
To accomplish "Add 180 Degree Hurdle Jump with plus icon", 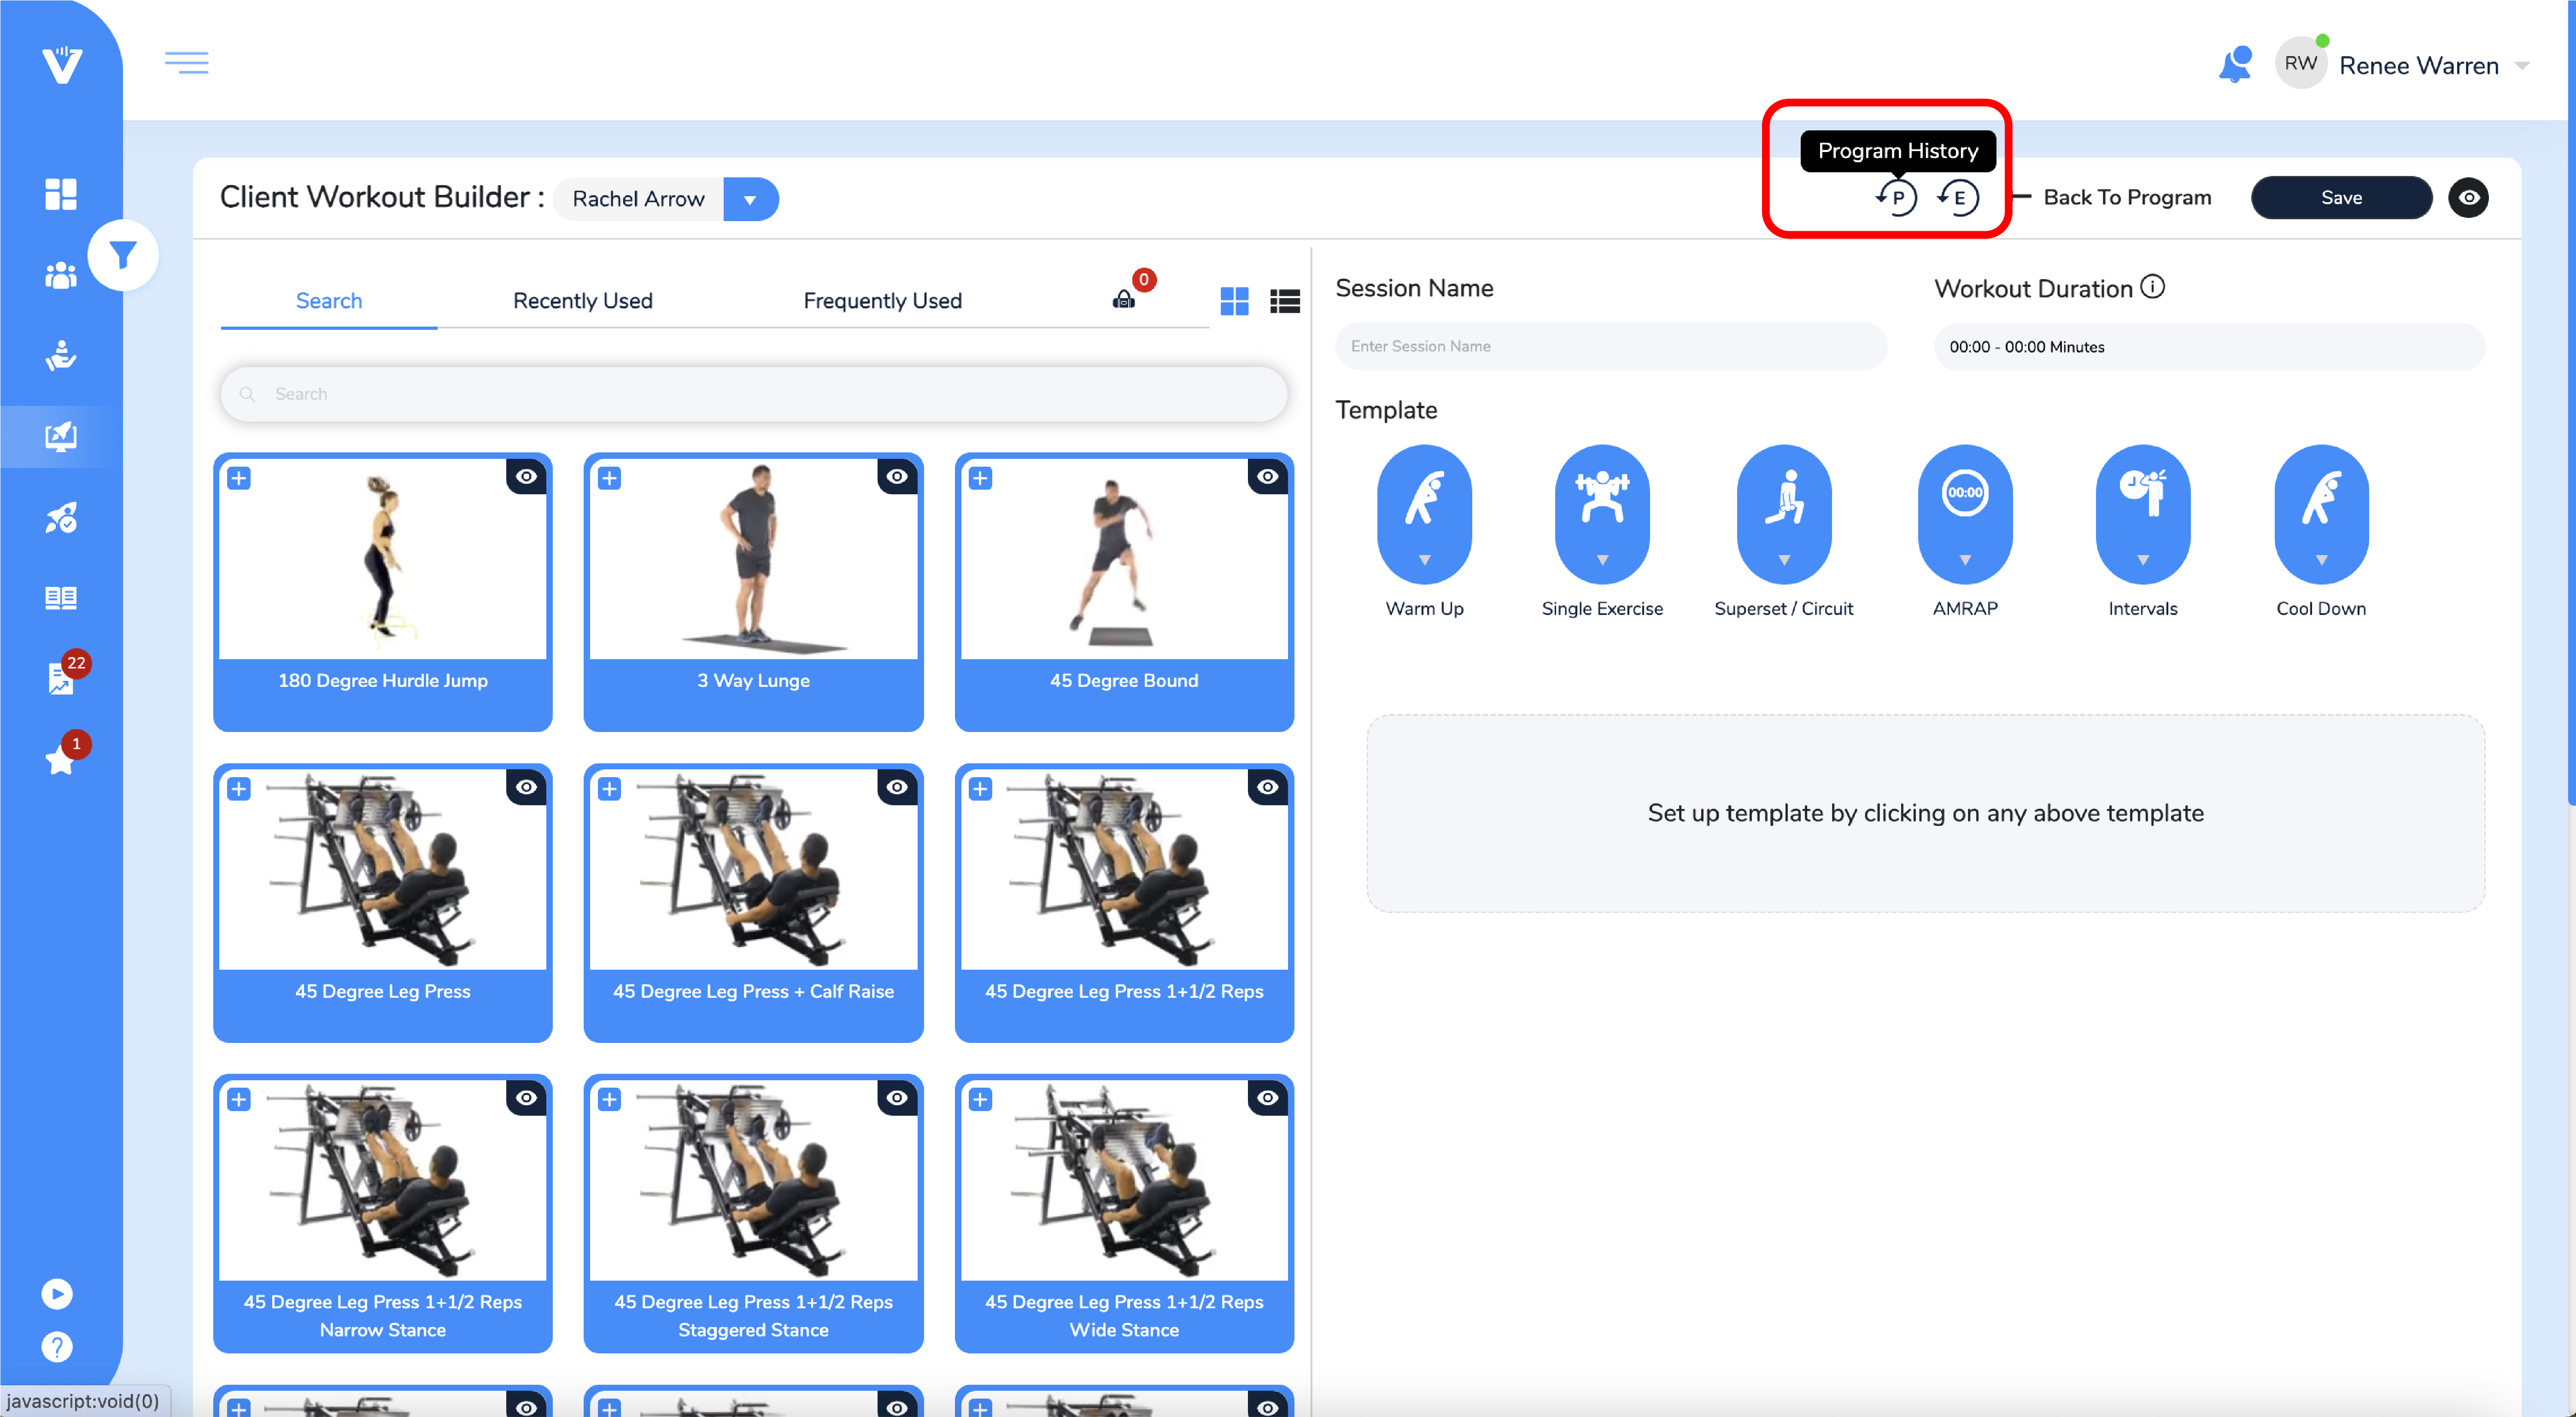I will click(239, 478).
